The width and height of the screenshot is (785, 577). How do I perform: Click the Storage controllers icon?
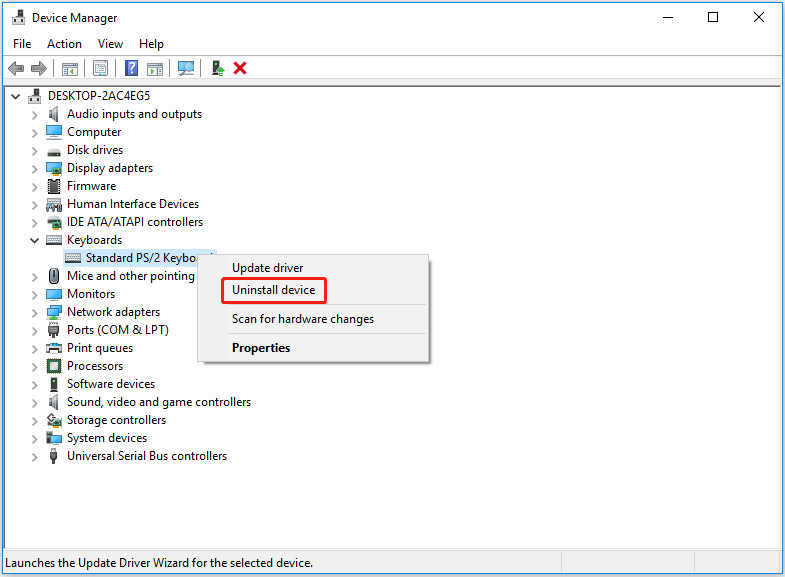(x=54, y=420)
